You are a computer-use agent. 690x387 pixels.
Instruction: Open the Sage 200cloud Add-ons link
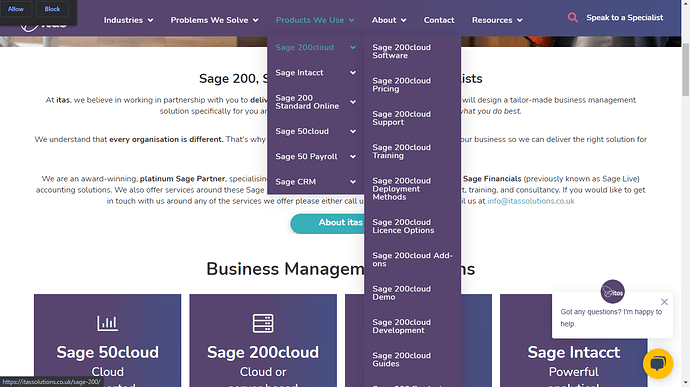coord(412,260)
